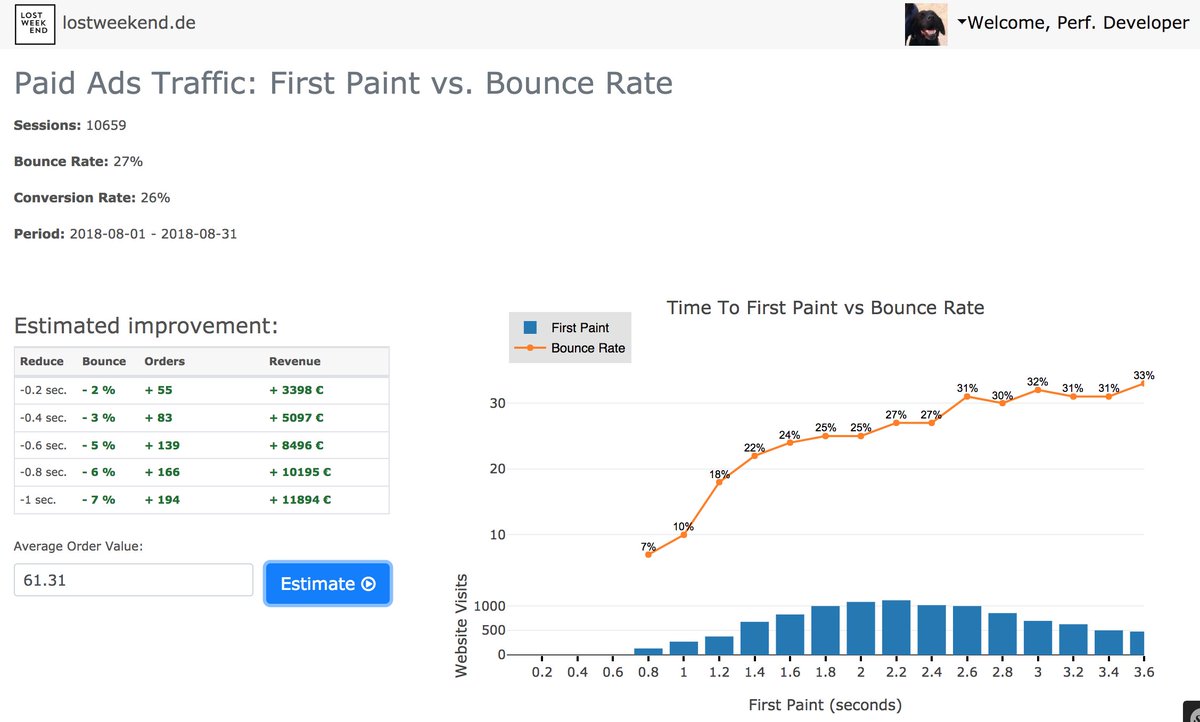Screen dimensions: 1200x722
Task: Click the + 8496 € revenue cell
Action: pyautogui.click(x=296, y=445)
